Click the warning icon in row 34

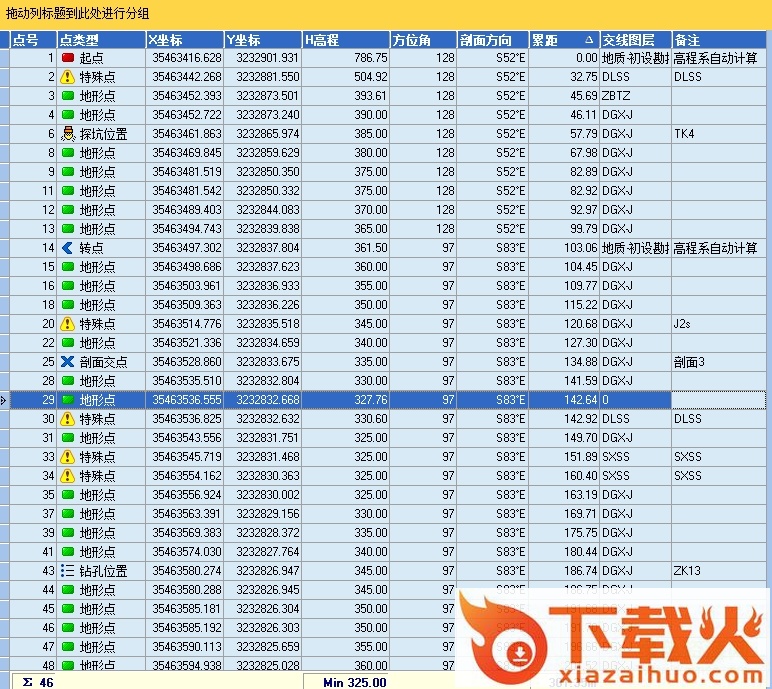(67, 476)
